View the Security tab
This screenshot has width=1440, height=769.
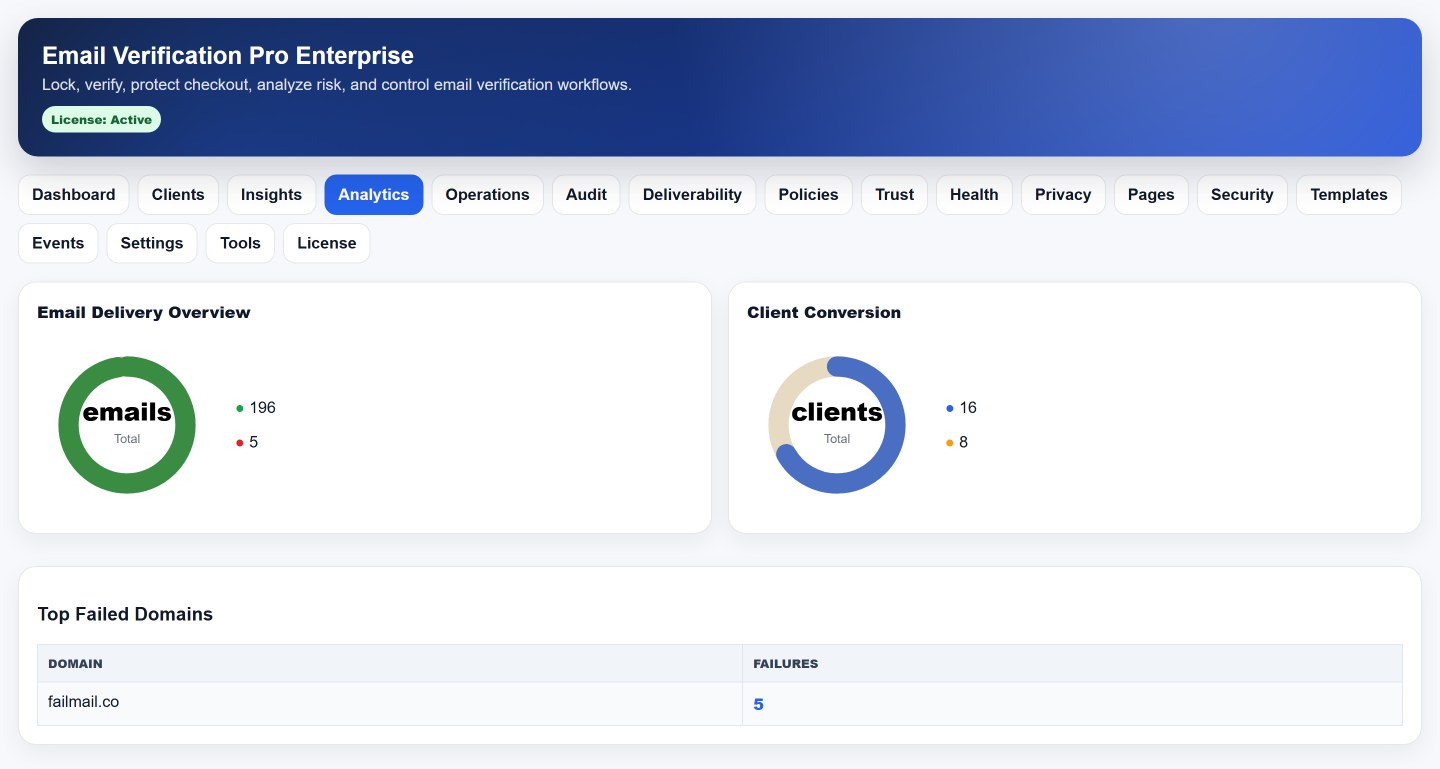(1242, 195)
